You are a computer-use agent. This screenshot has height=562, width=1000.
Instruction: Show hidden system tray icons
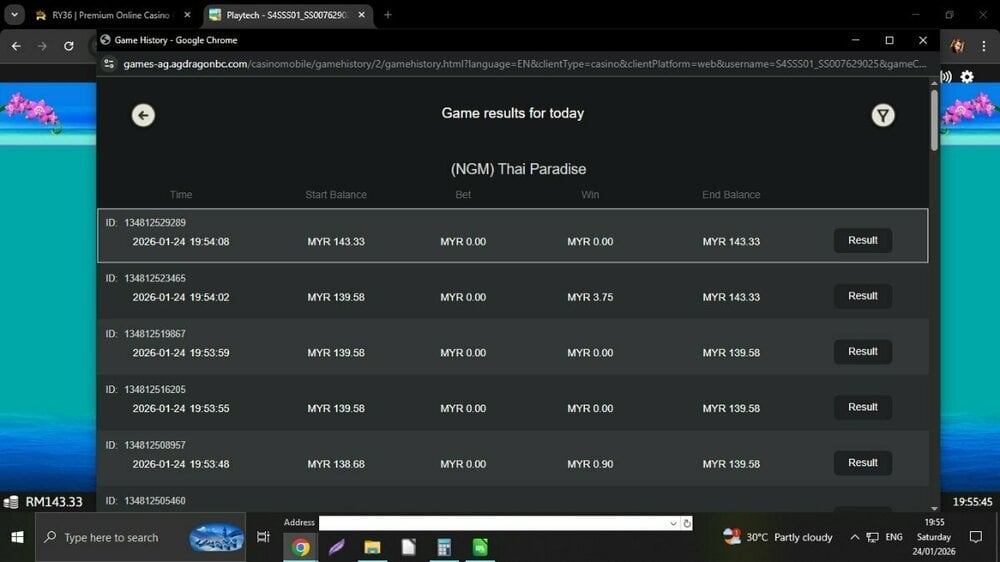(854, 537)
